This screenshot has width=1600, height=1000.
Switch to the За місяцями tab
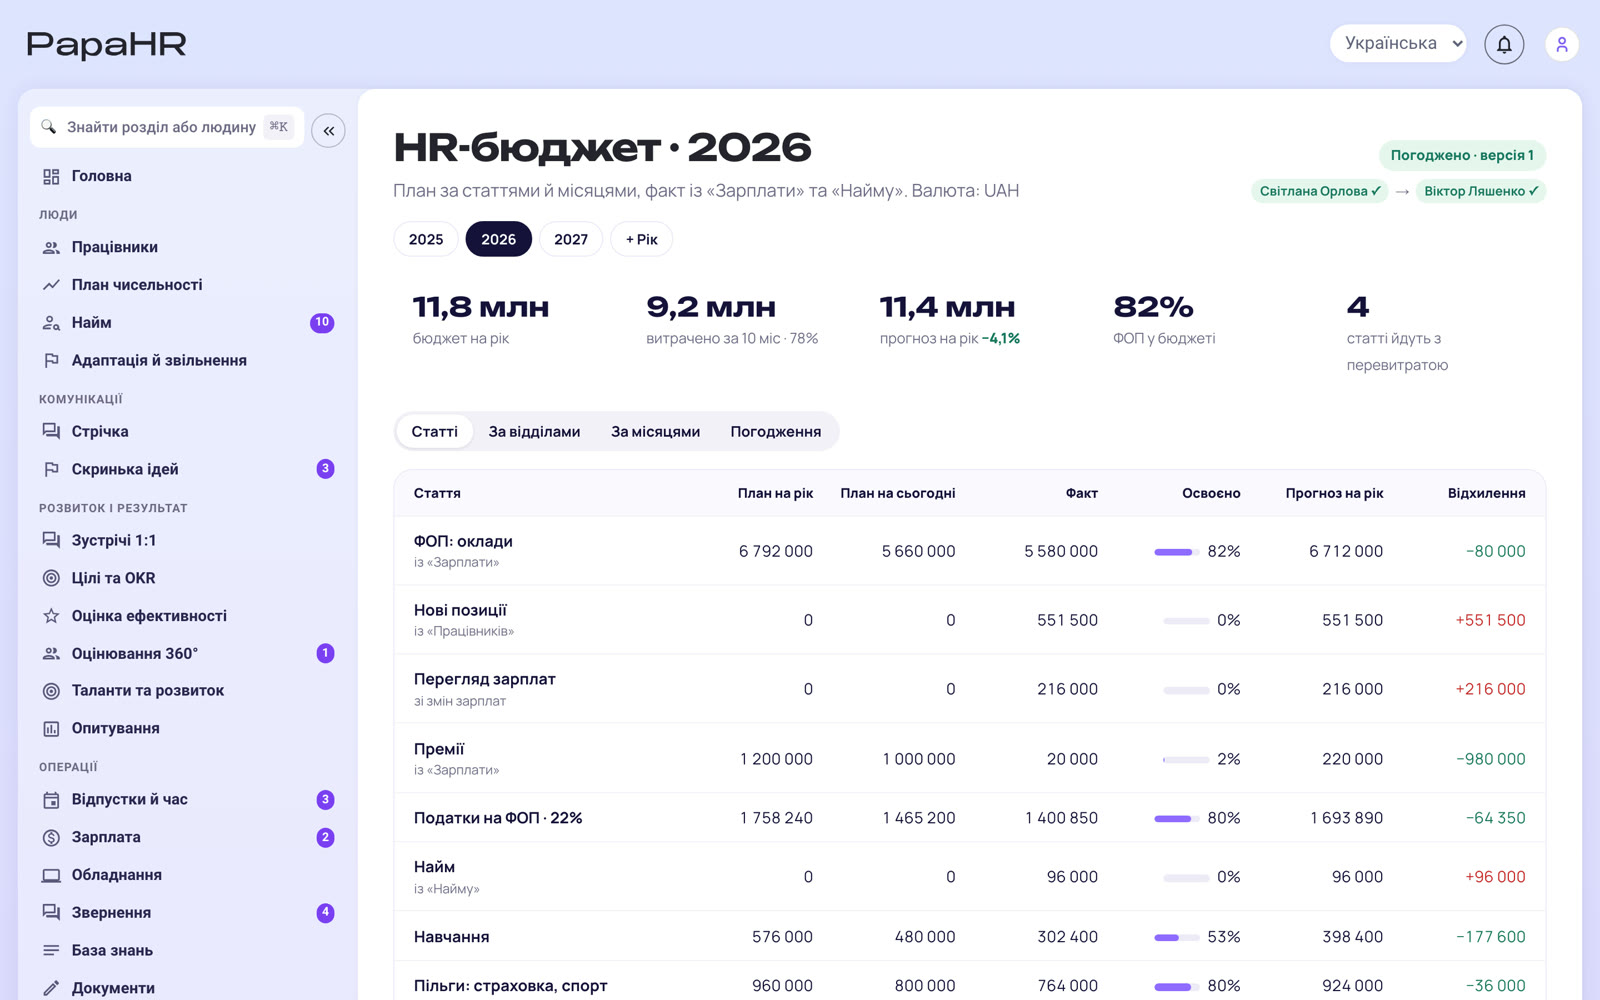click(x=655, y=431)
